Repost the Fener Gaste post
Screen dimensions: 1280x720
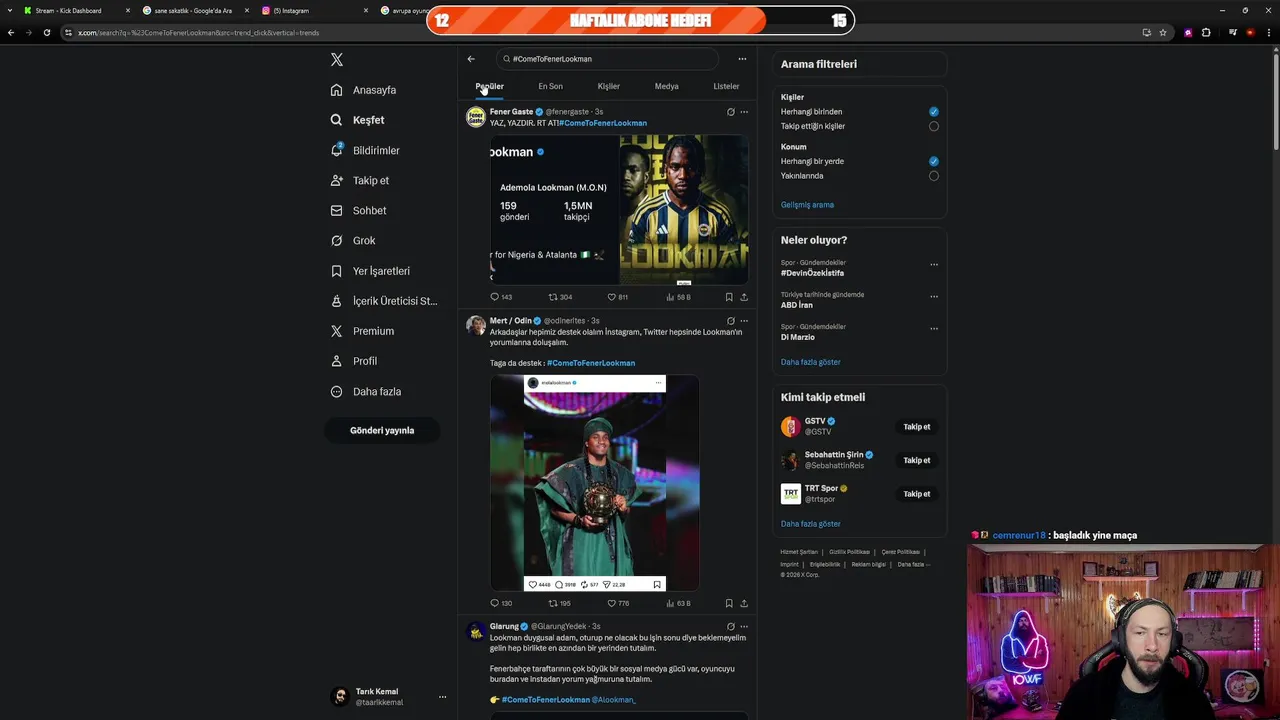click(x=560, y=297)
